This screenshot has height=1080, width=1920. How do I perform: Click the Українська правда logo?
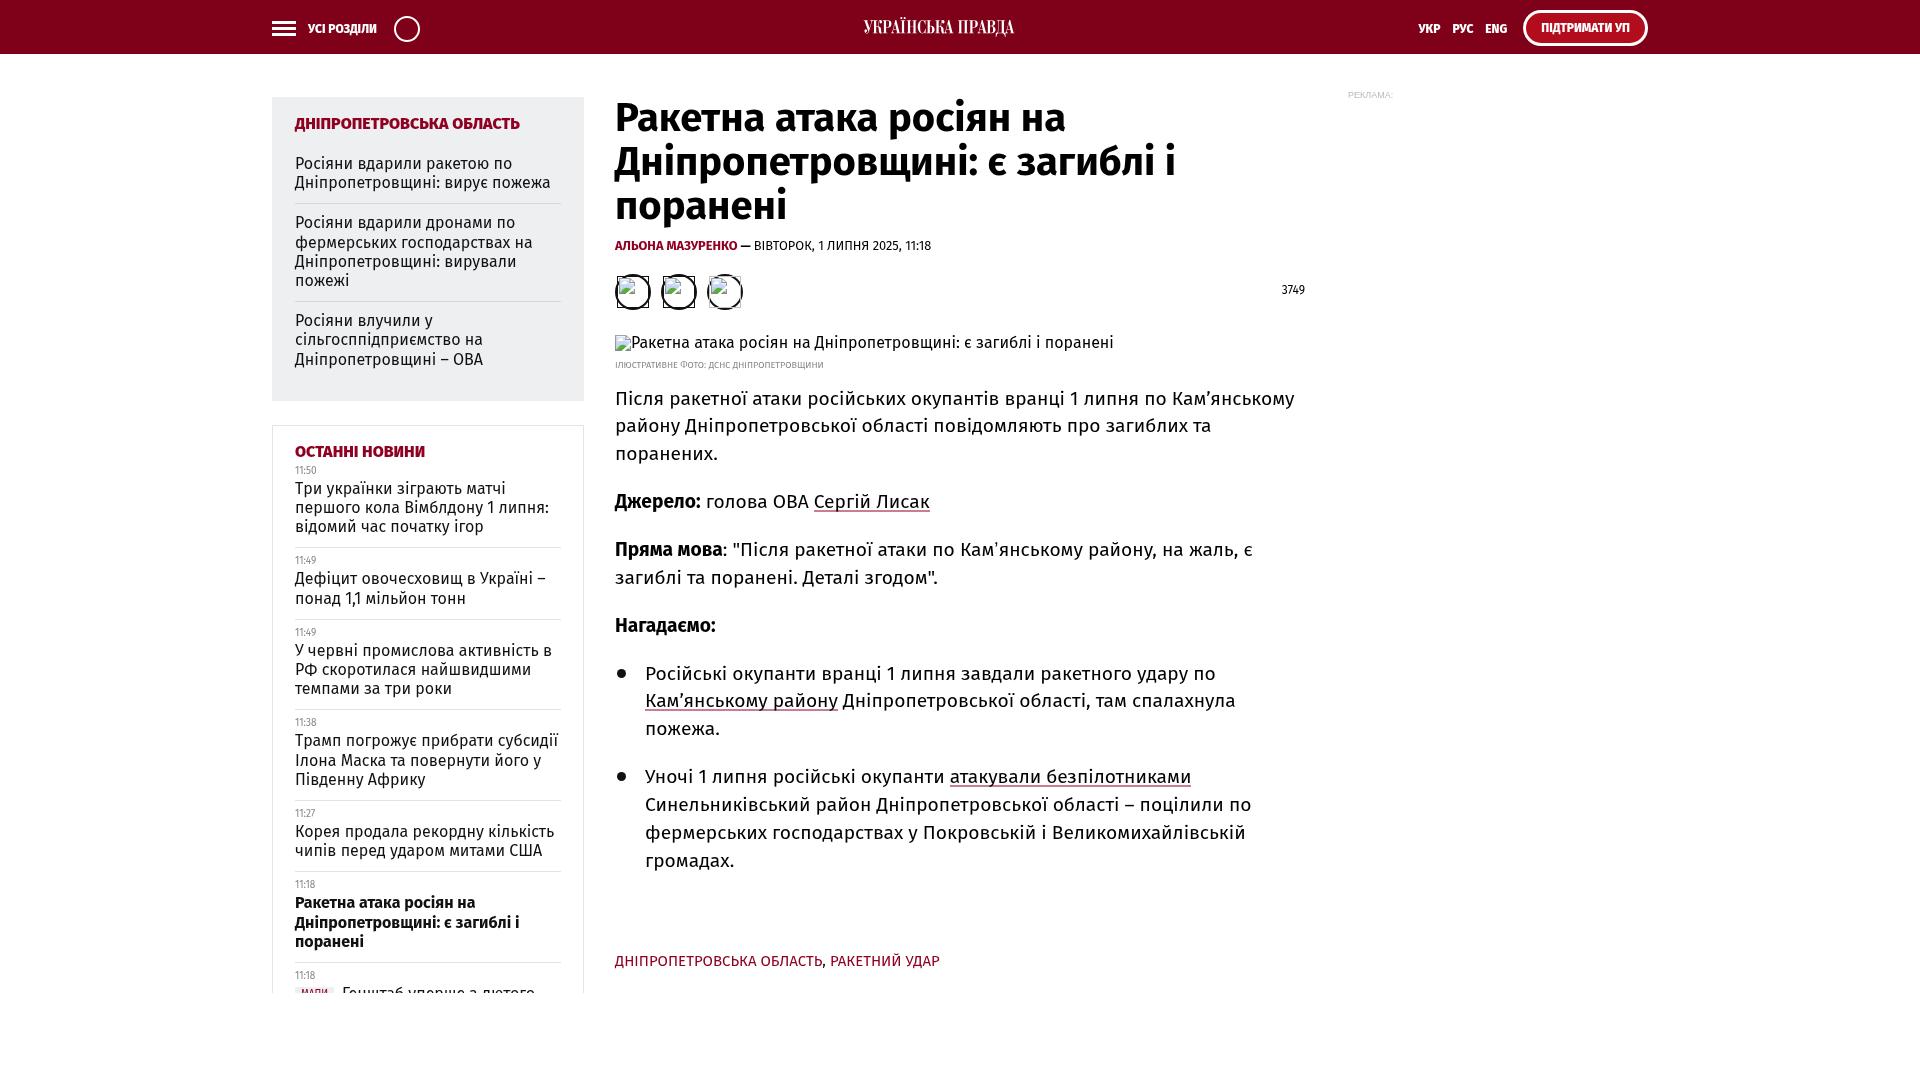point(938,28)
